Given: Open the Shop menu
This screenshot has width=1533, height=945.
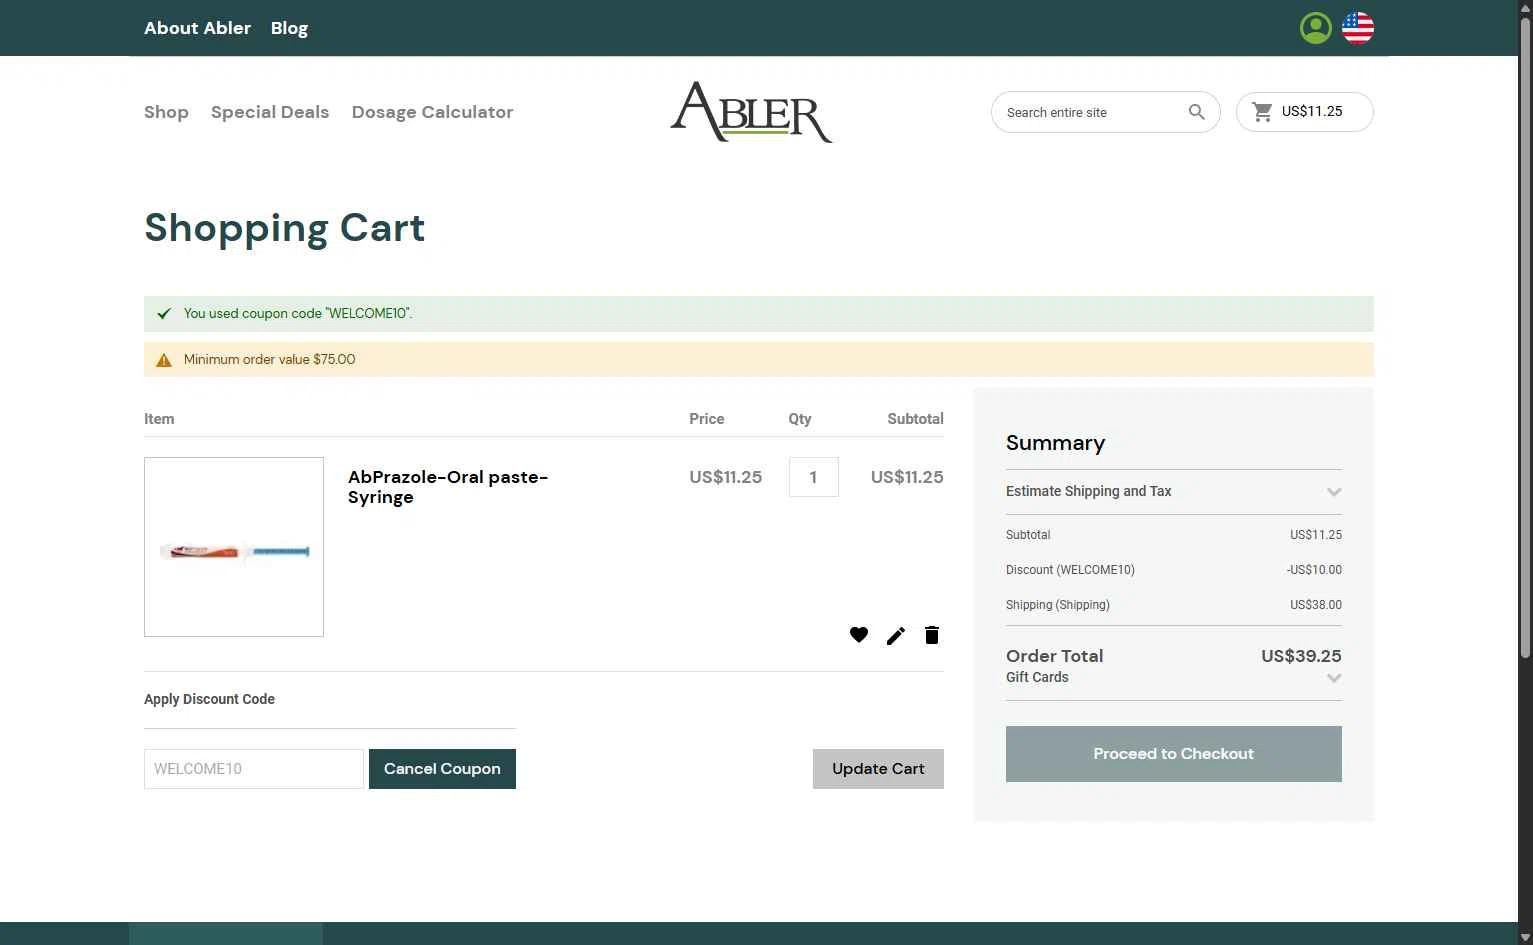Looking at the screenshot, I should click(166, 112).
